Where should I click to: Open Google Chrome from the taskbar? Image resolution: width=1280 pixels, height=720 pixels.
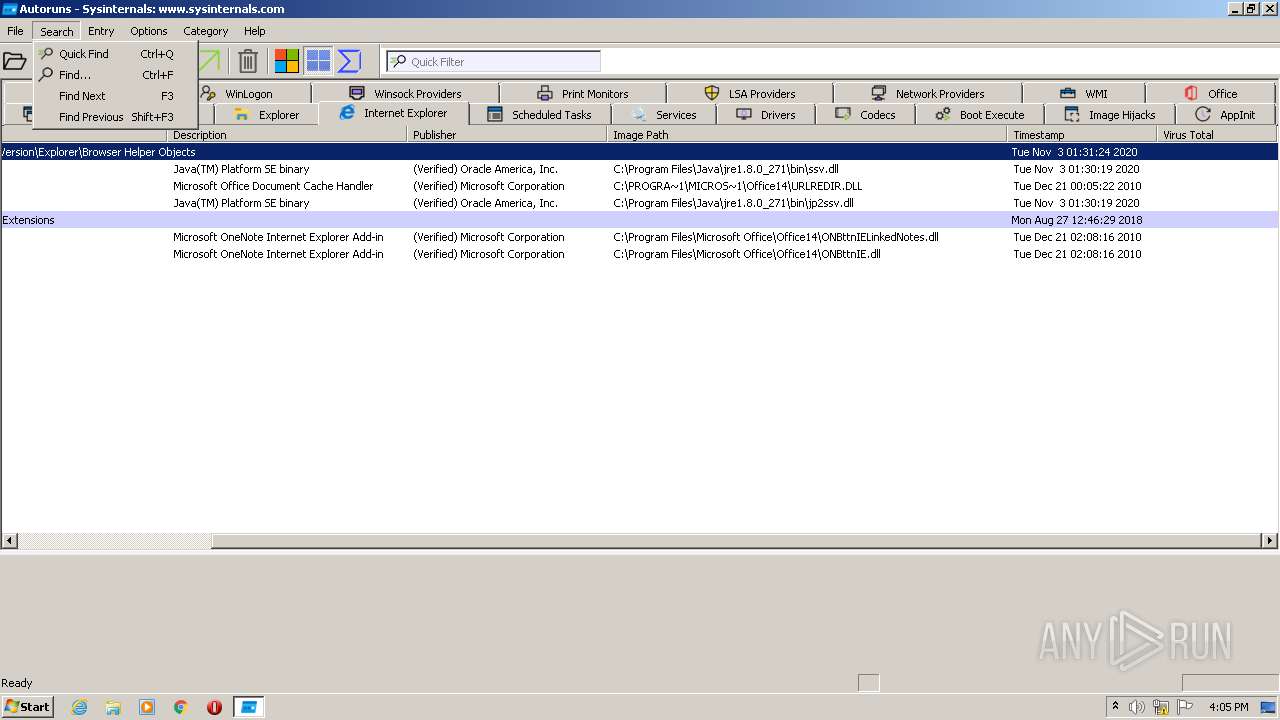point(181,707)
